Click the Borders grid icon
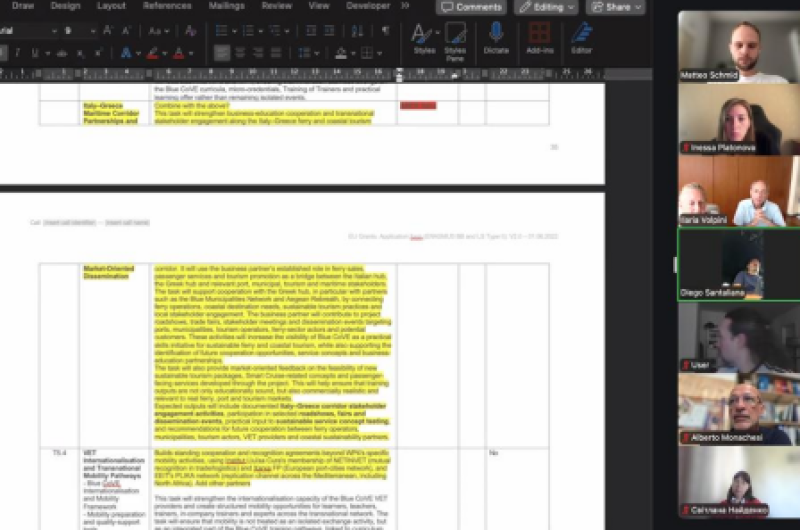This screenshot has width=800, height=530. (x=367, y=53)
